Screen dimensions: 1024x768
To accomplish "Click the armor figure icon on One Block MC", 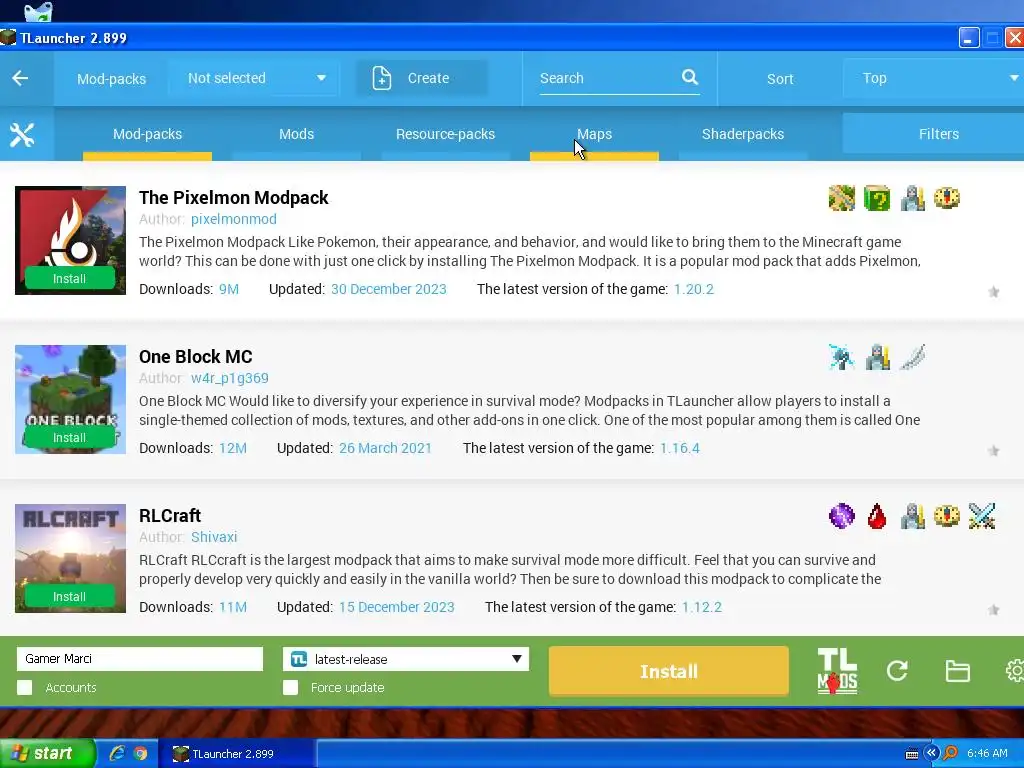I will point(877,357).
